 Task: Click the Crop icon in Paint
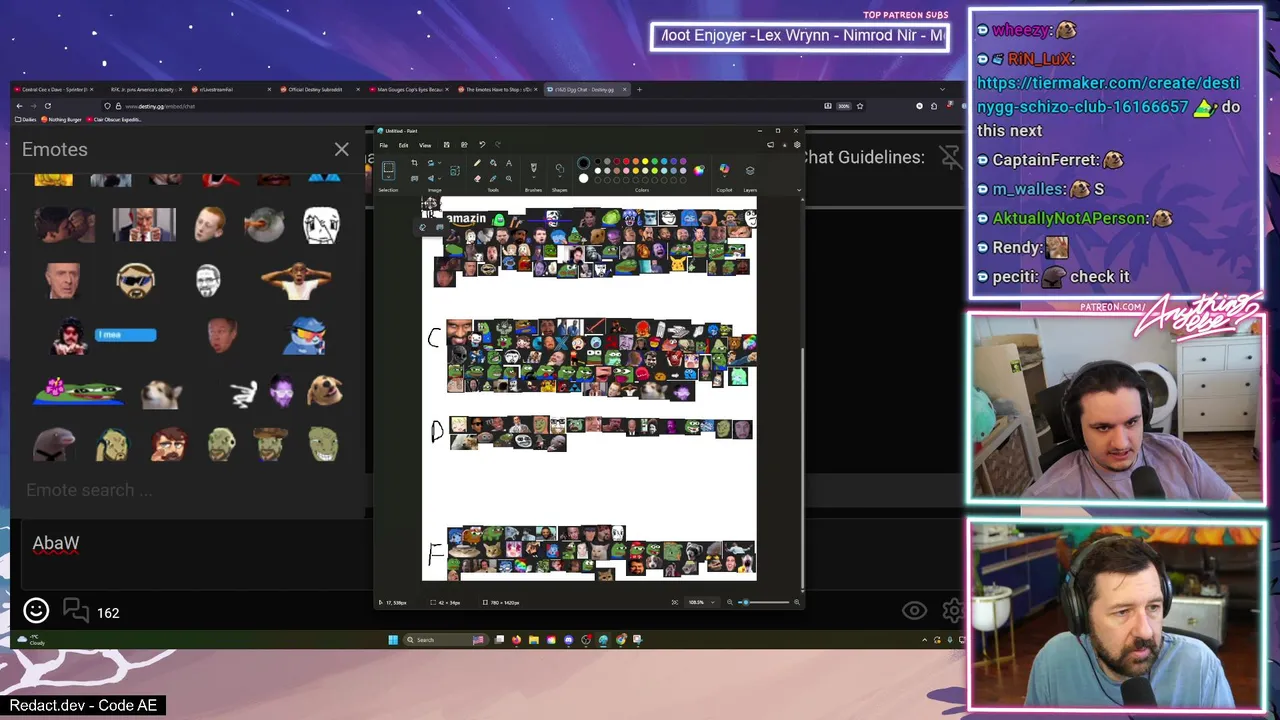414,163
